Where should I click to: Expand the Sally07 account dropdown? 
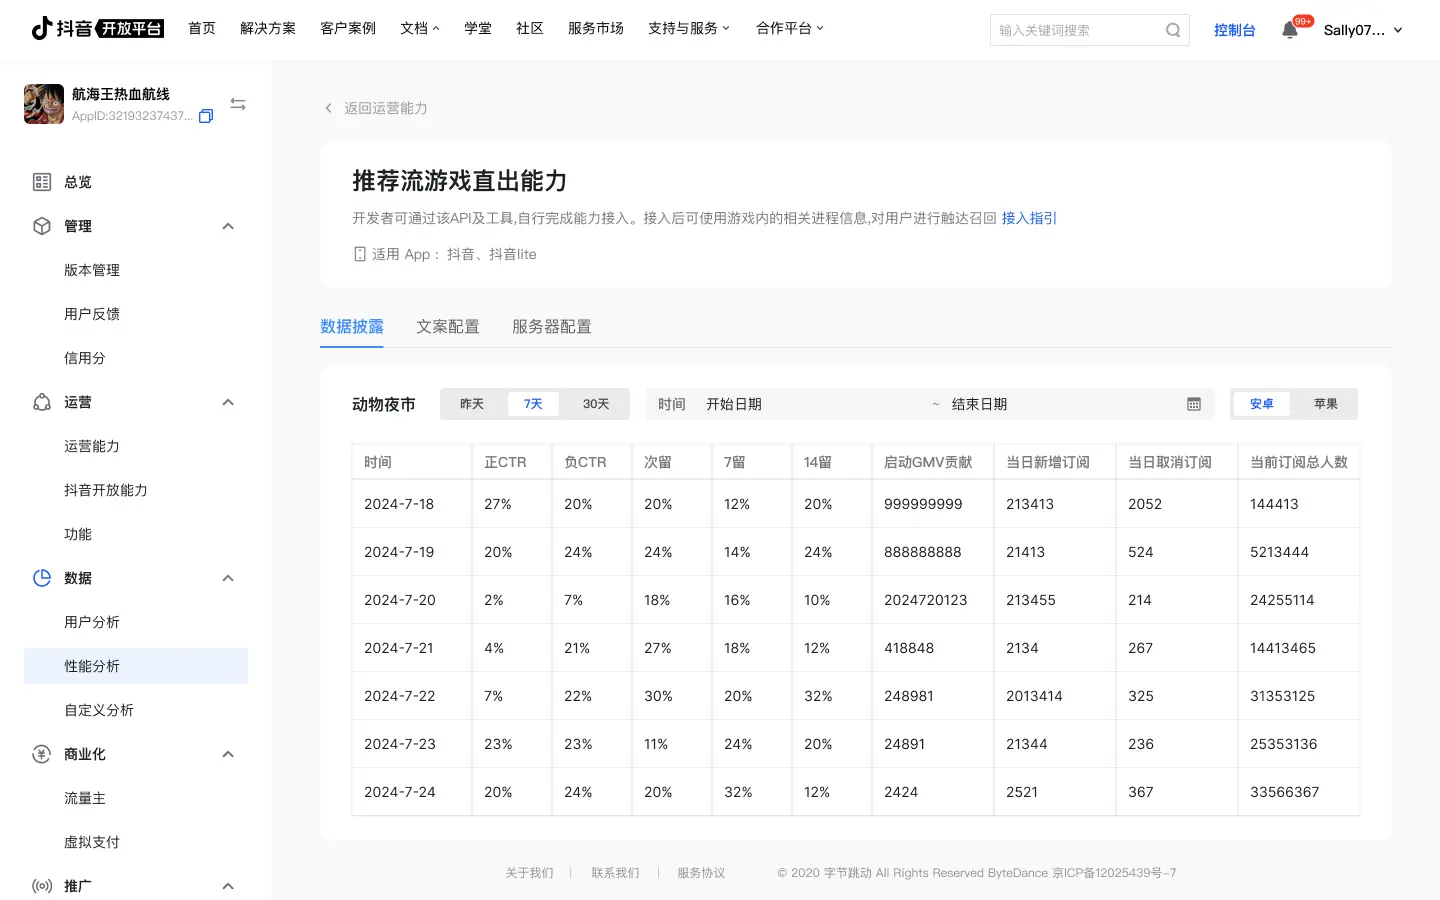(1397, 30)
